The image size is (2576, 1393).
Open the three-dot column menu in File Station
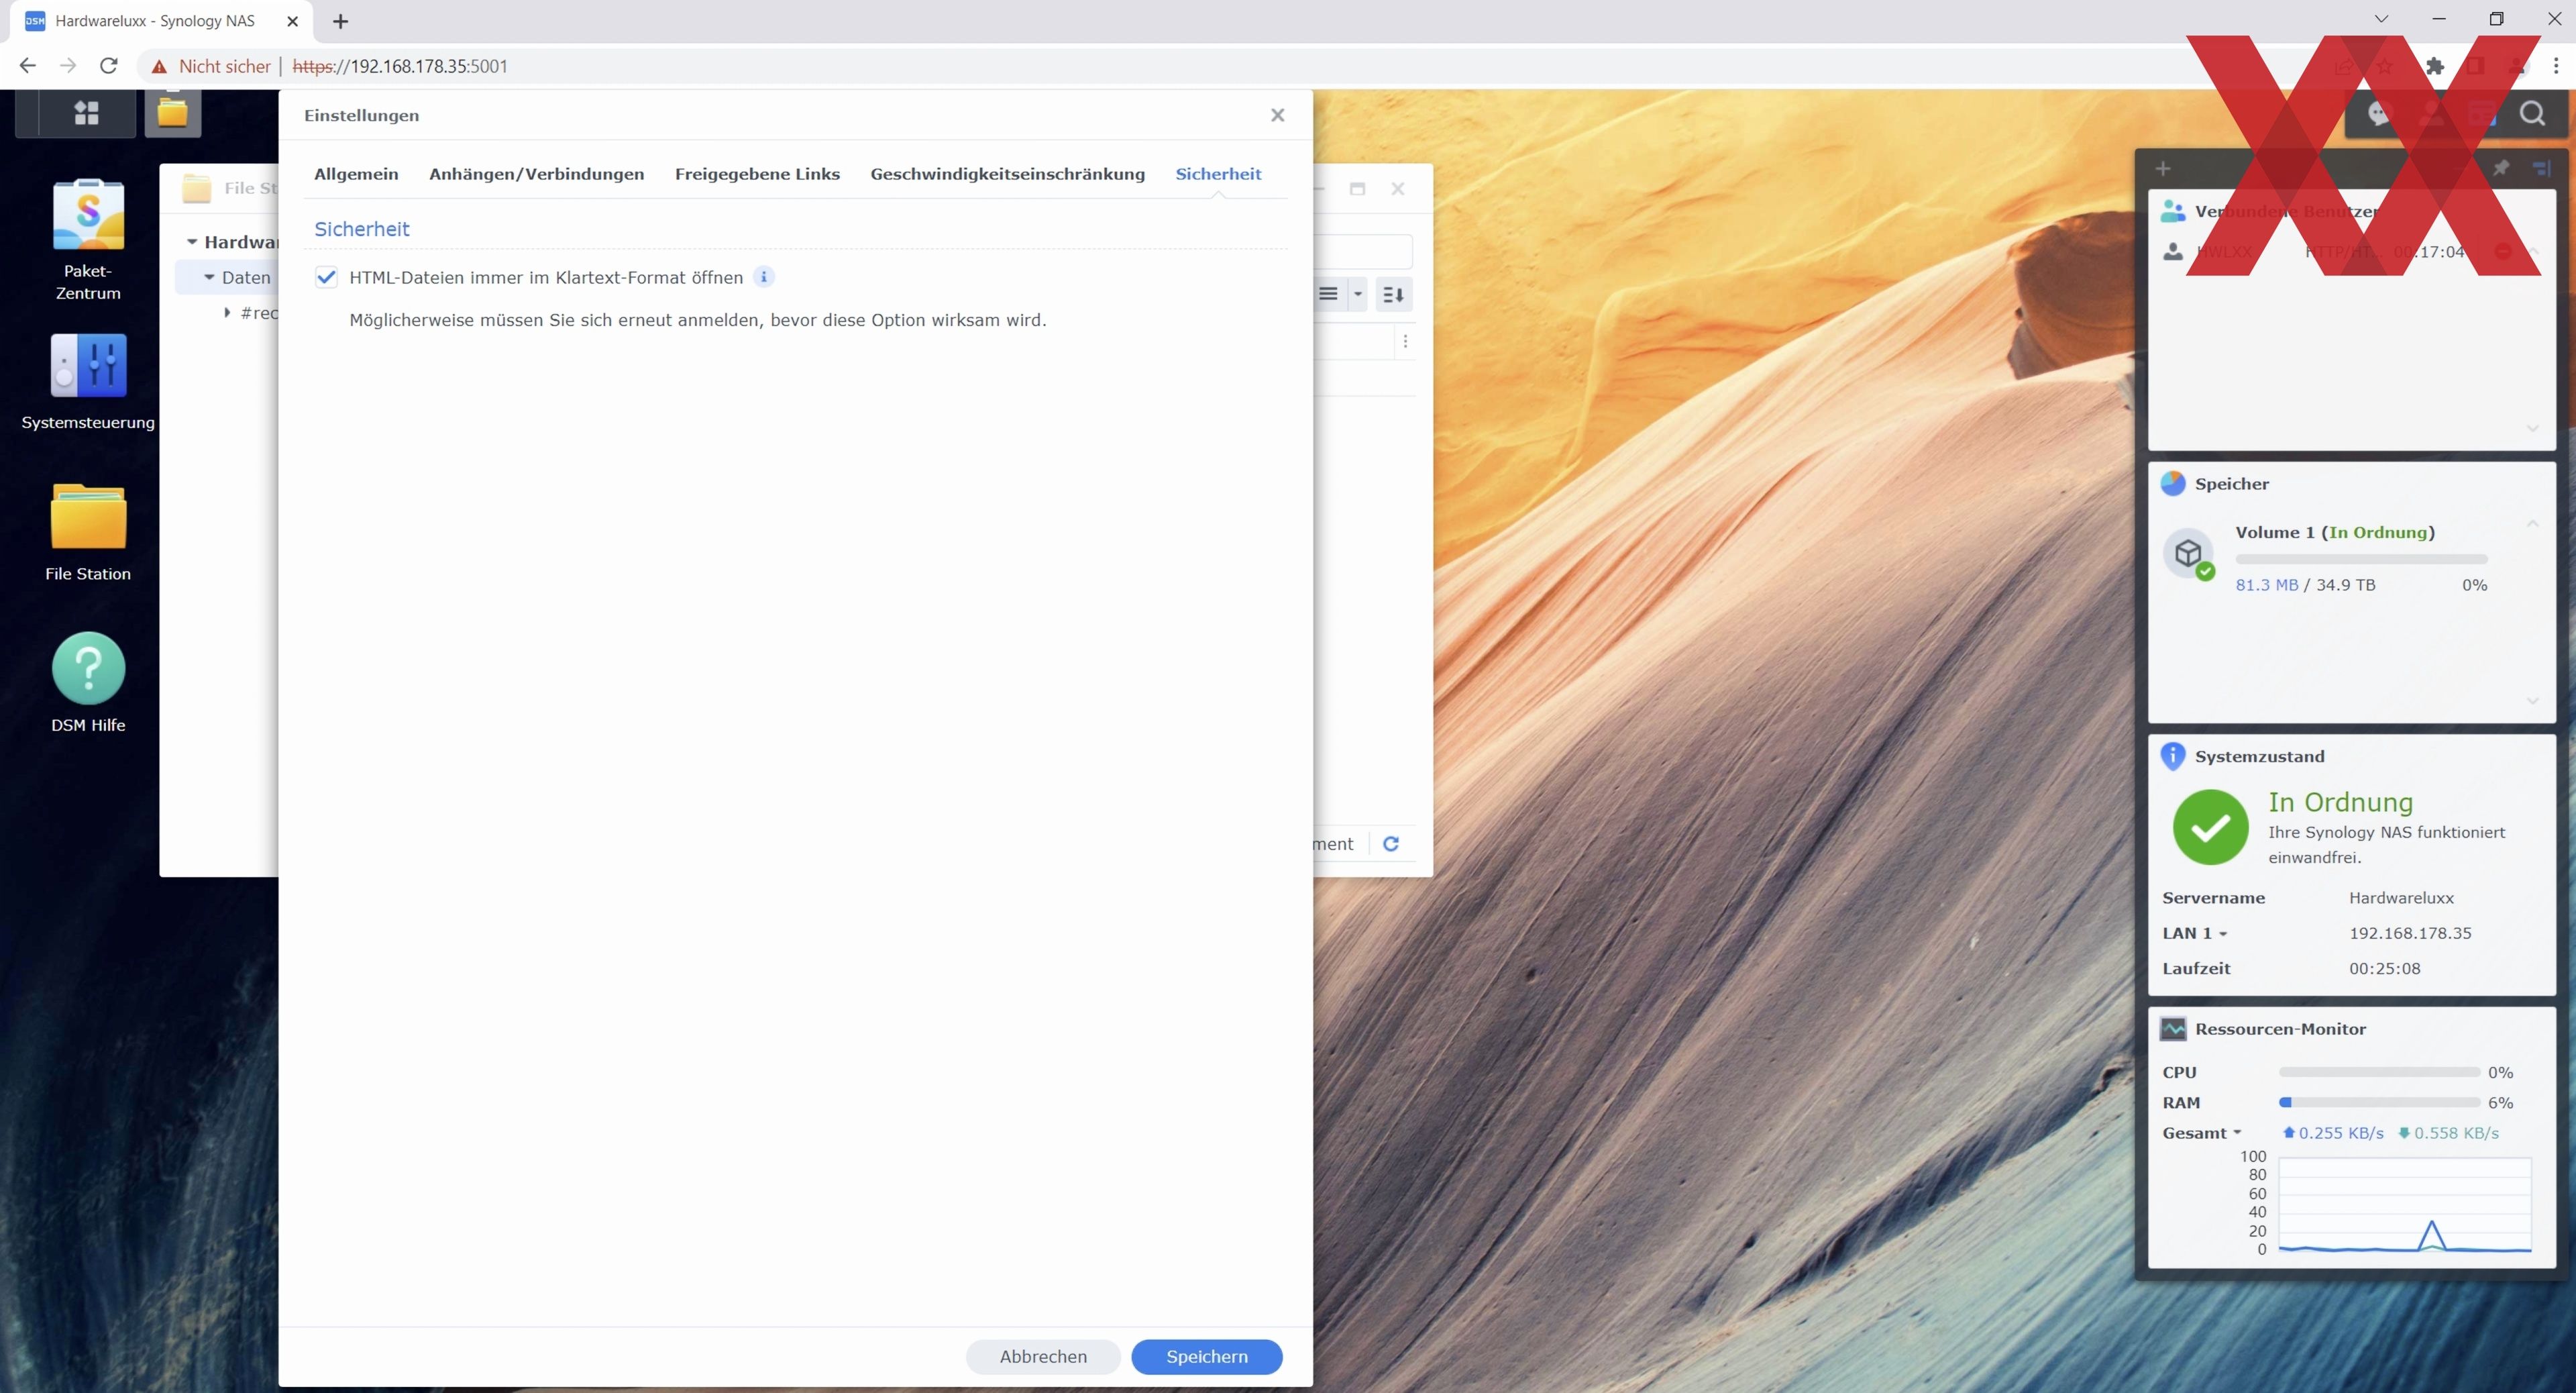coord(1405,341)
